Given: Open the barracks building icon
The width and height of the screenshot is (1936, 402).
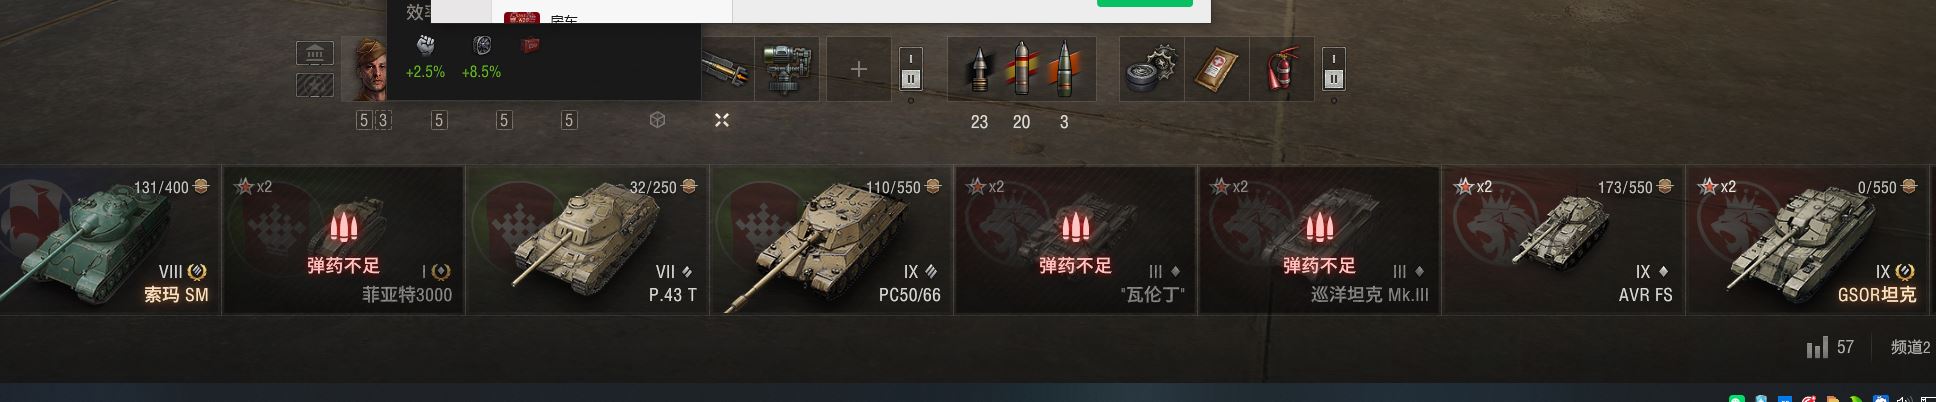Looking at the screenshot, I should (315, 53).
